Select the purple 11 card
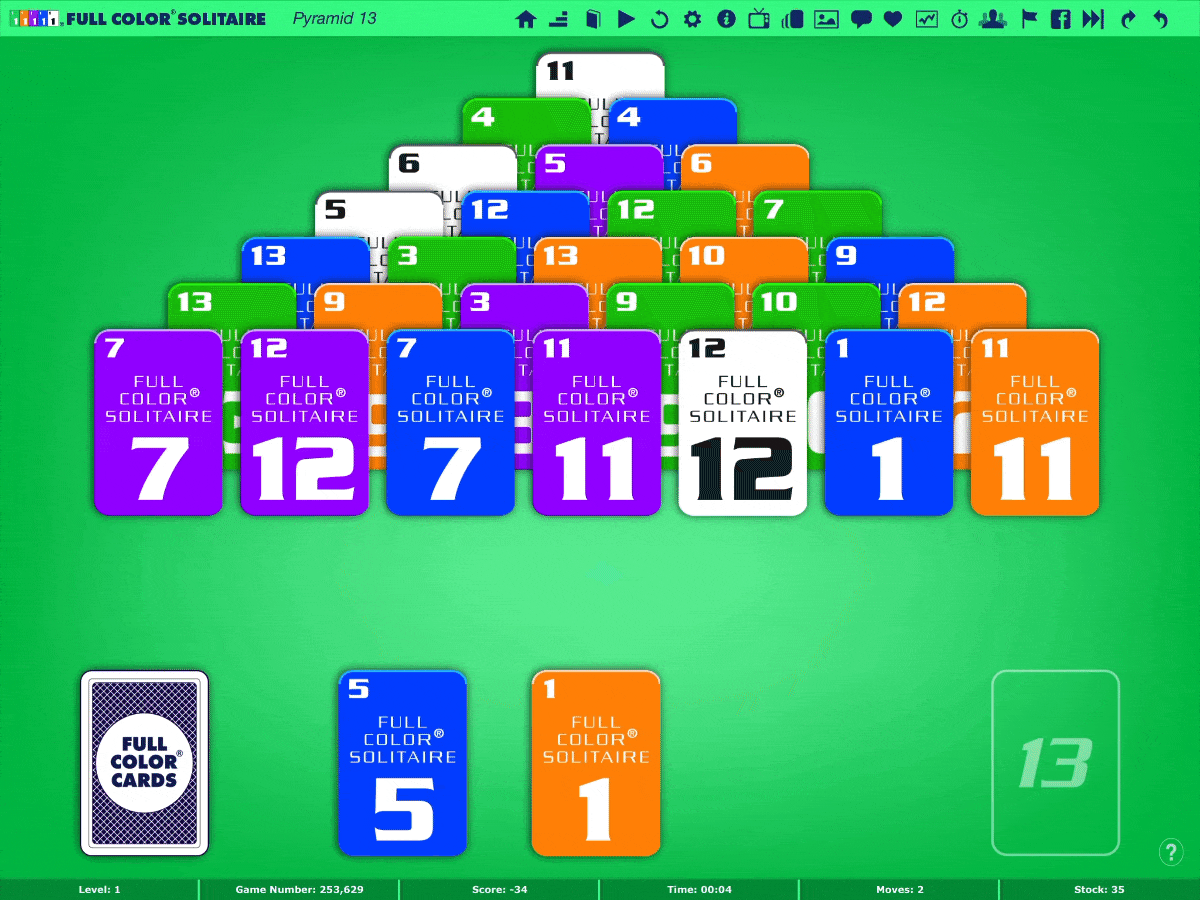1200x900 pixels. tap(597, 423)
